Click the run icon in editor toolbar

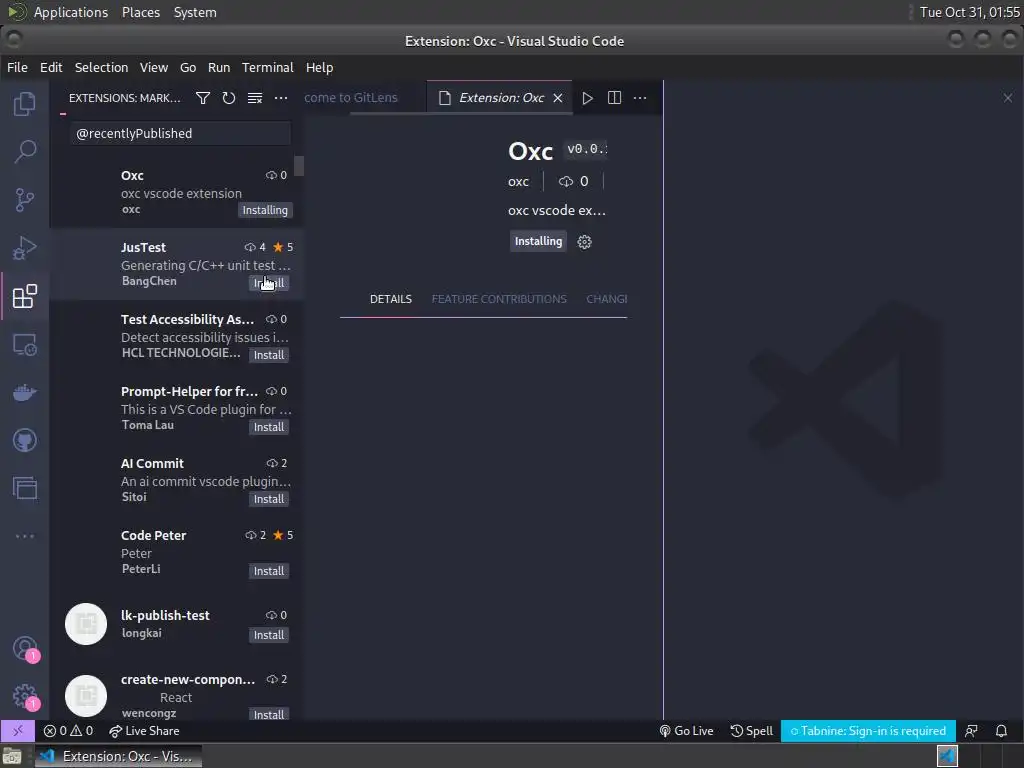pos(588,98)
